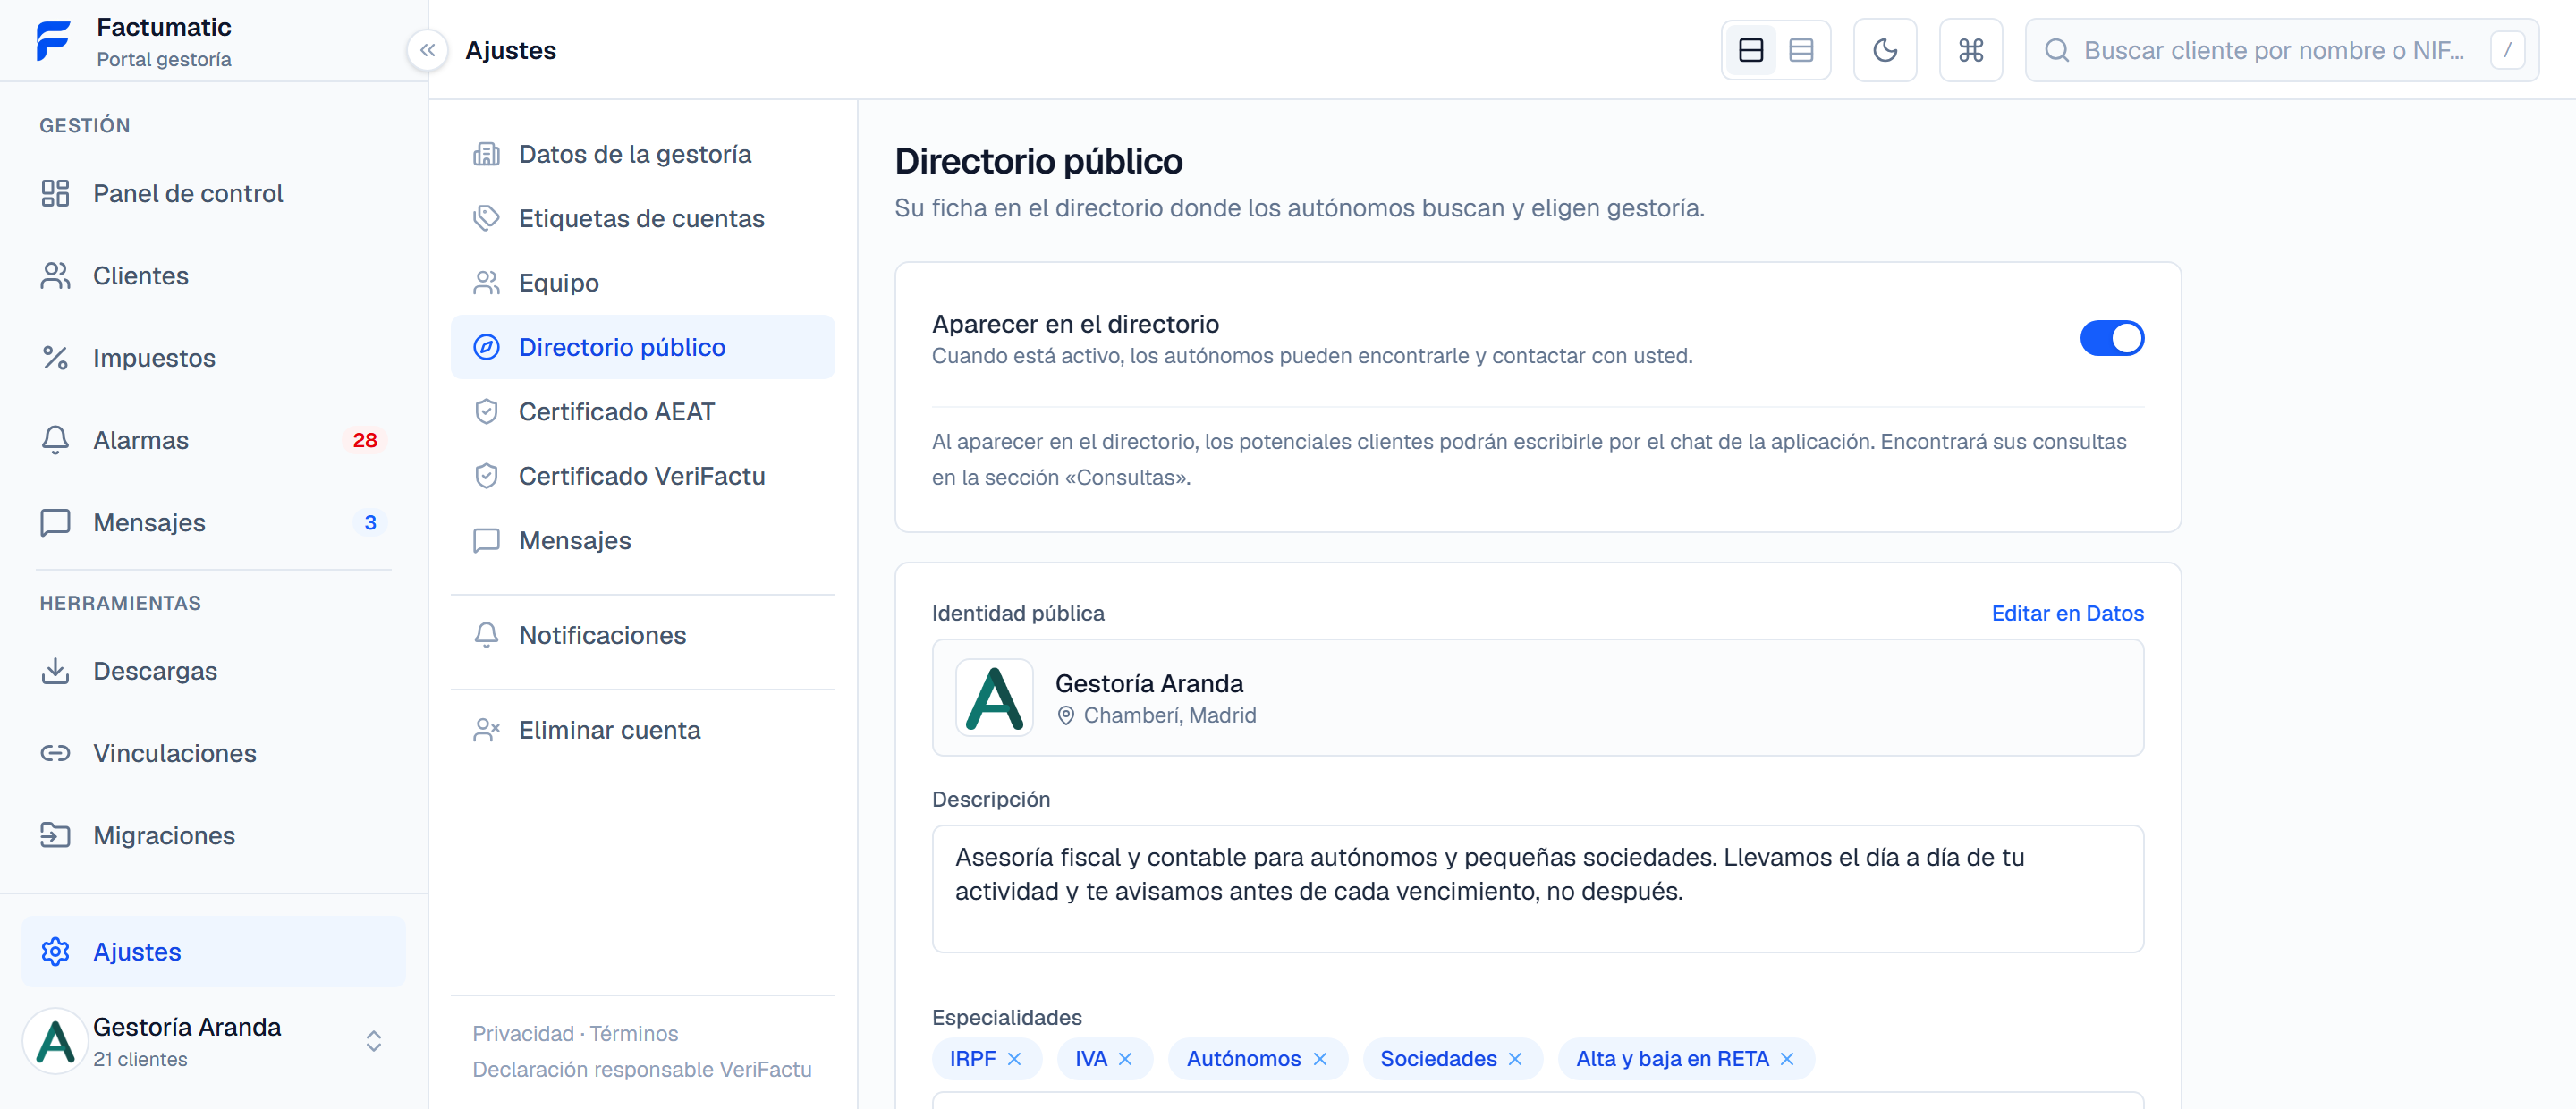The width and height of the screenshot is (2576, 1109).
Task: Click the Gestoría Aranda avatar in sidebar footer
Action: tap(55, 1041)
